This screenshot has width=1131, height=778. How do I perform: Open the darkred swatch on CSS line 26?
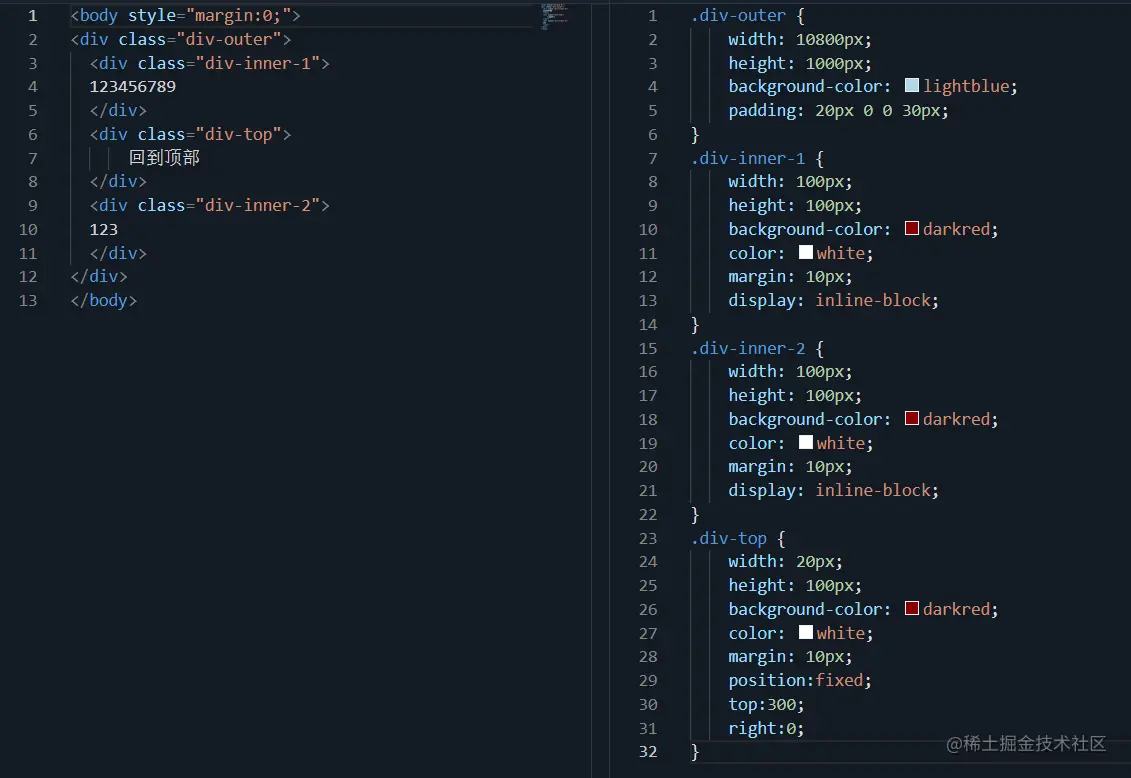912,609
